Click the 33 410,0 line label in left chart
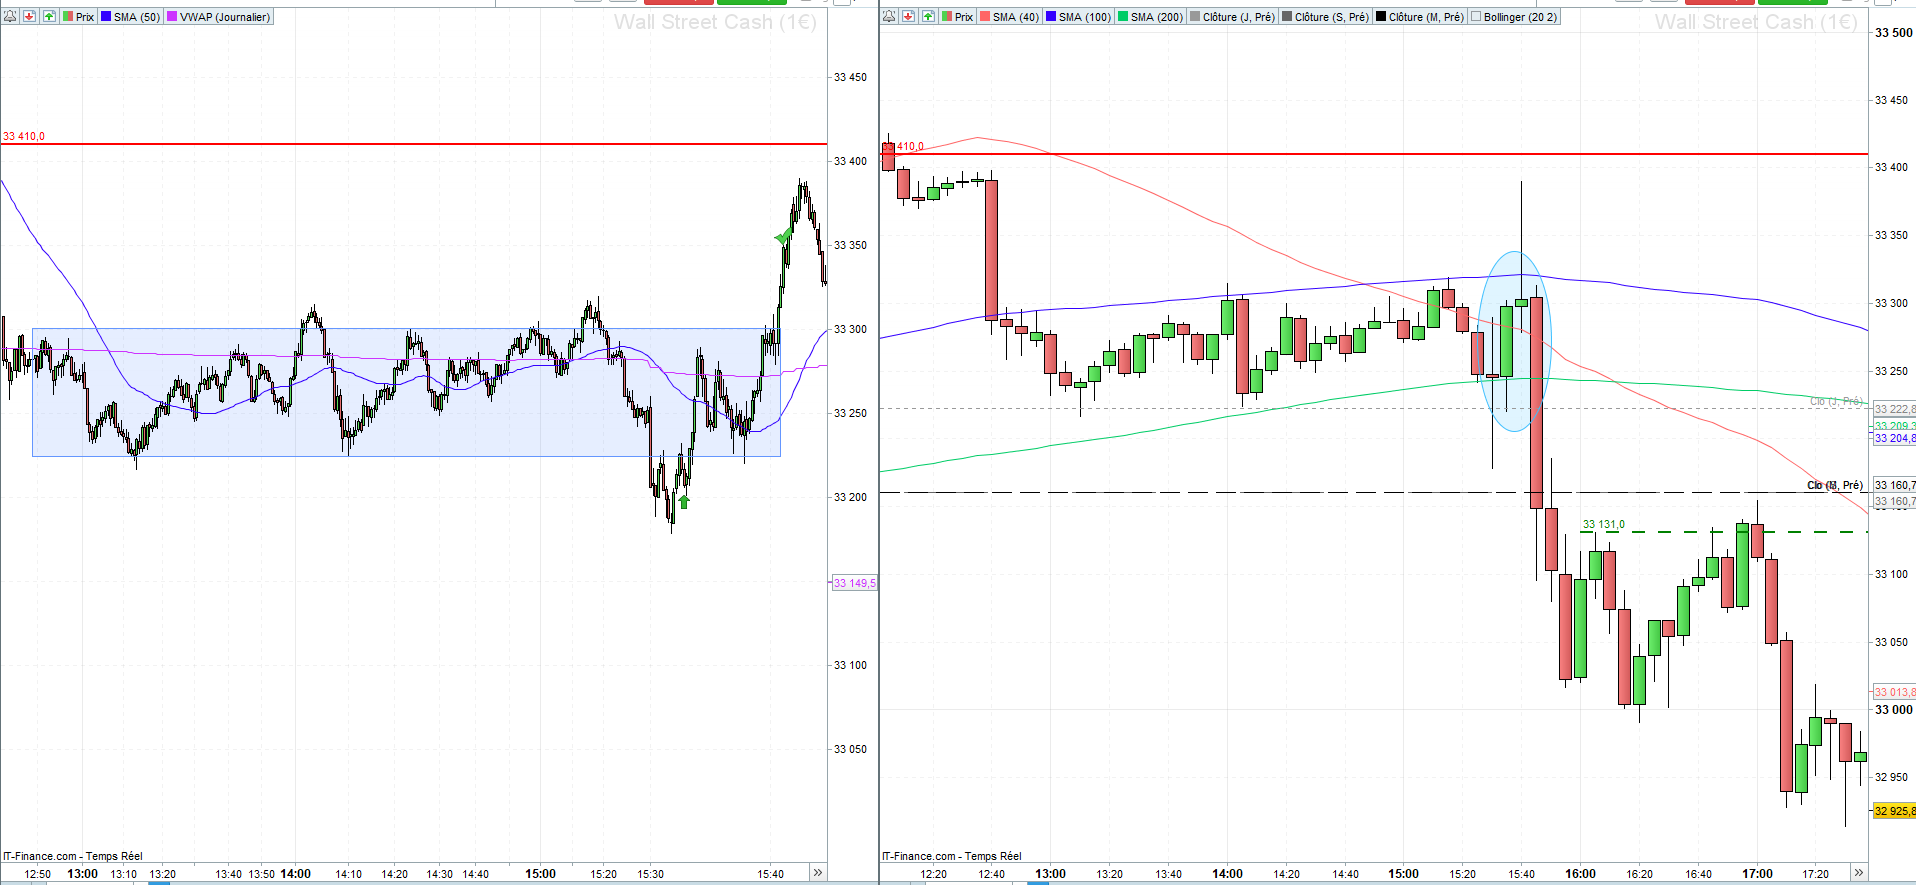Screen dimensions: 1916x885 click(24, 136)
